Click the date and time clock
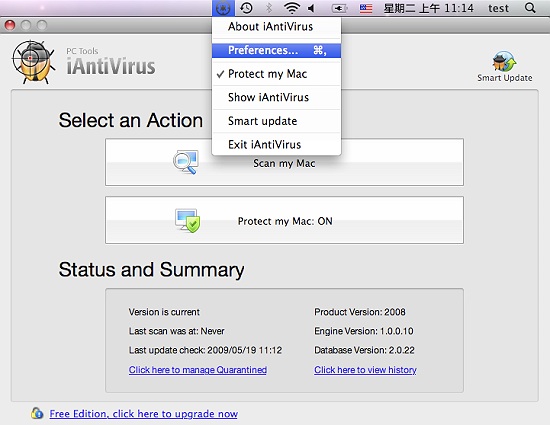 (x=428, y=8)
